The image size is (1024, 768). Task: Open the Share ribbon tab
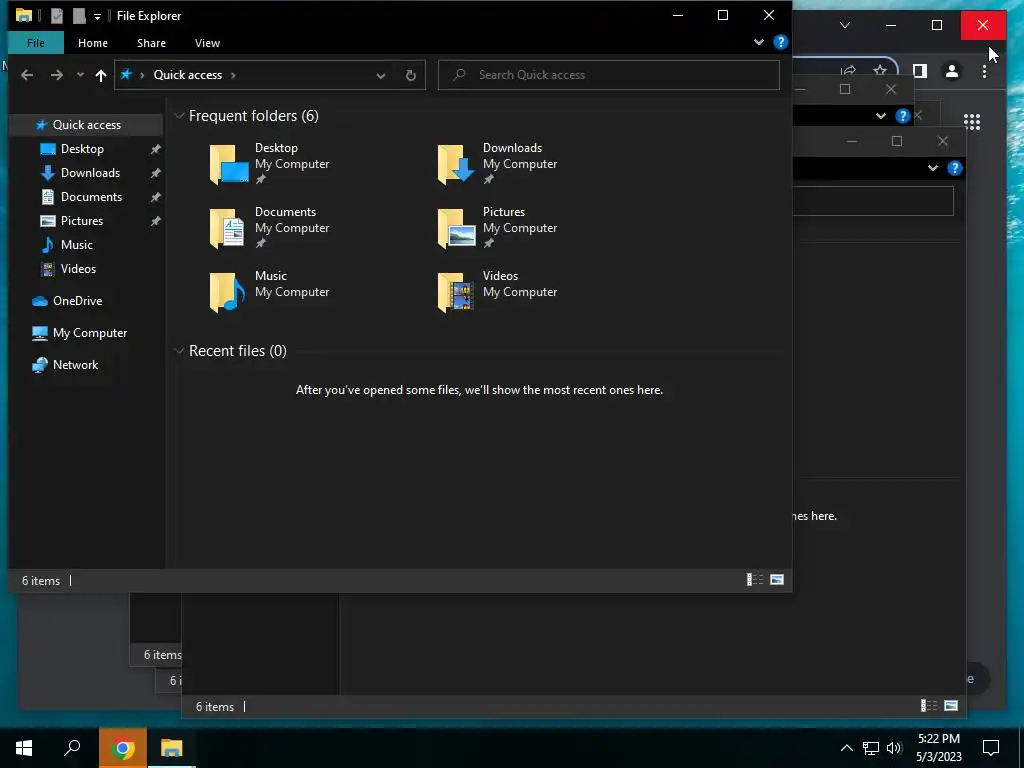point(151,42)
